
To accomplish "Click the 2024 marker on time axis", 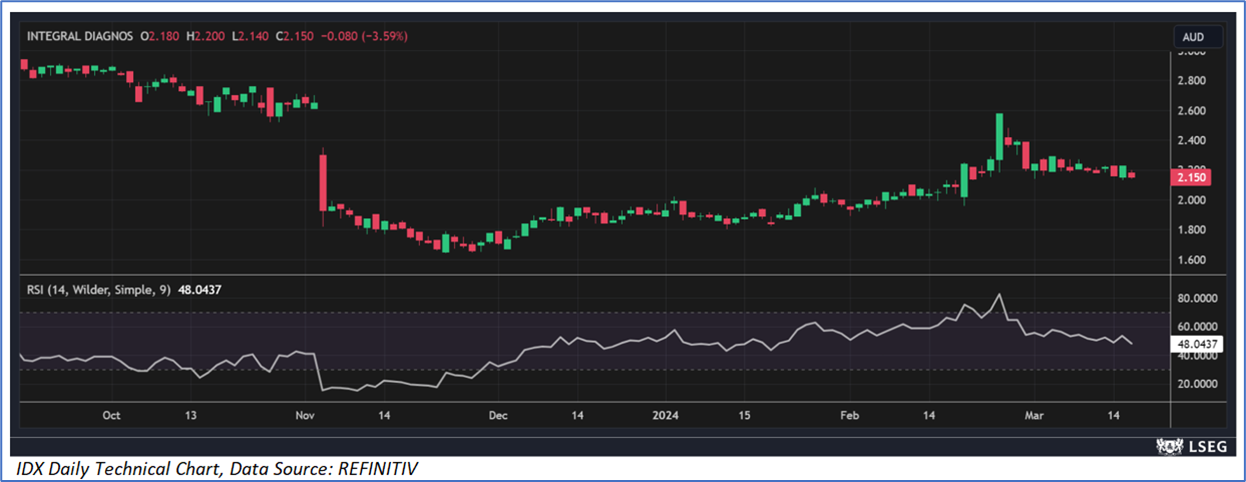I will point(665,415).
